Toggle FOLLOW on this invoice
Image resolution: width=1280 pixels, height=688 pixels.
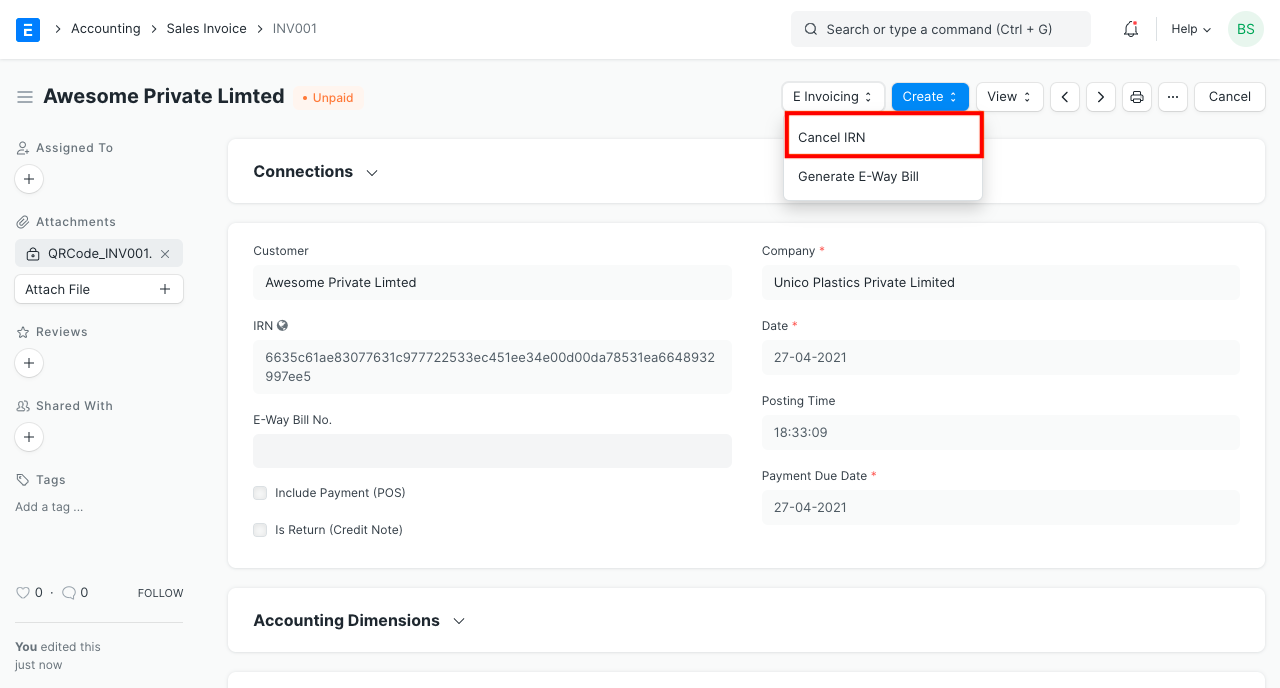(x=160, y=592)
